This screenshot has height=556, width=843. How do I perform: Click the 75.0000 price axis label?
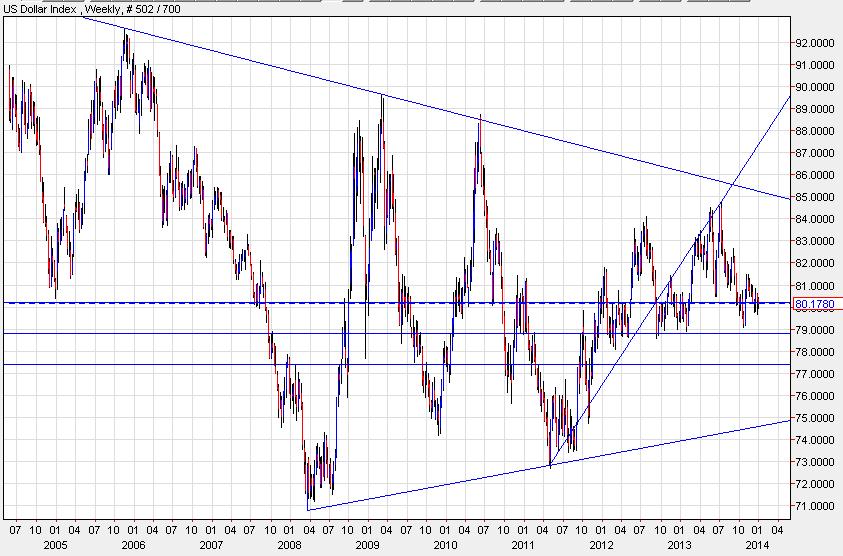(815, 418)
